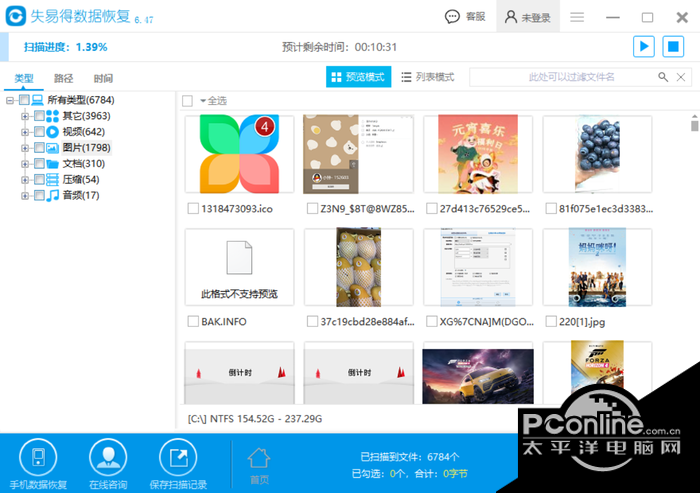Open the 元宵喜乐 poster thumbnail
The width and height of the screenshot is (700, 493).
coord(478,154)
